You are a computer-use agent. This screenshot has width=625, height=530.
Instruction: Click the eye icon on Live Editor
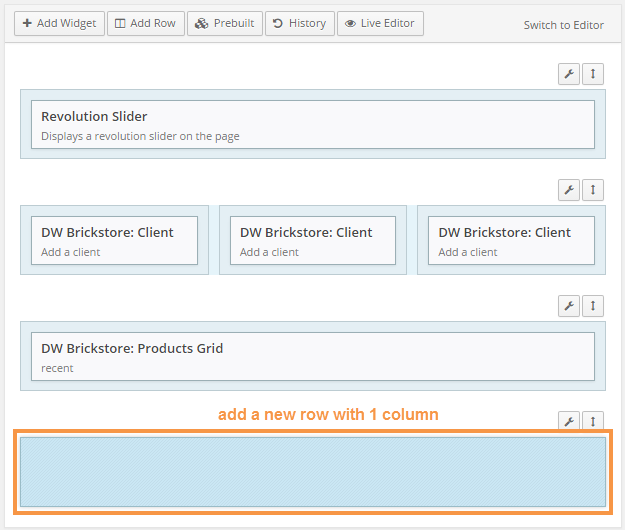click(350, 24)
